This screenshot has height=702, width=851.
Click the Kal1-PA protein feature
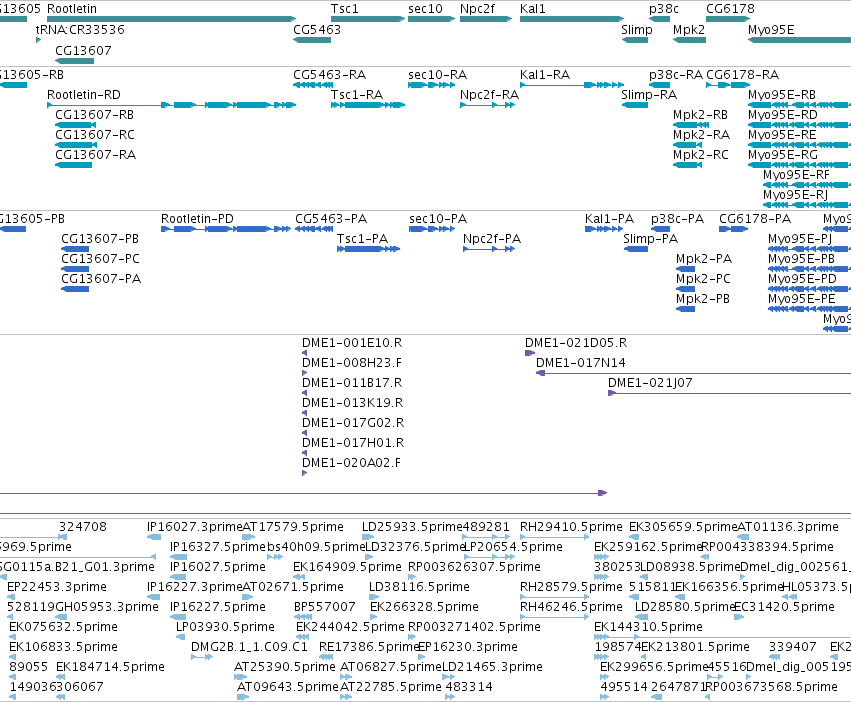pyautogui.click(x=605, y=229)
